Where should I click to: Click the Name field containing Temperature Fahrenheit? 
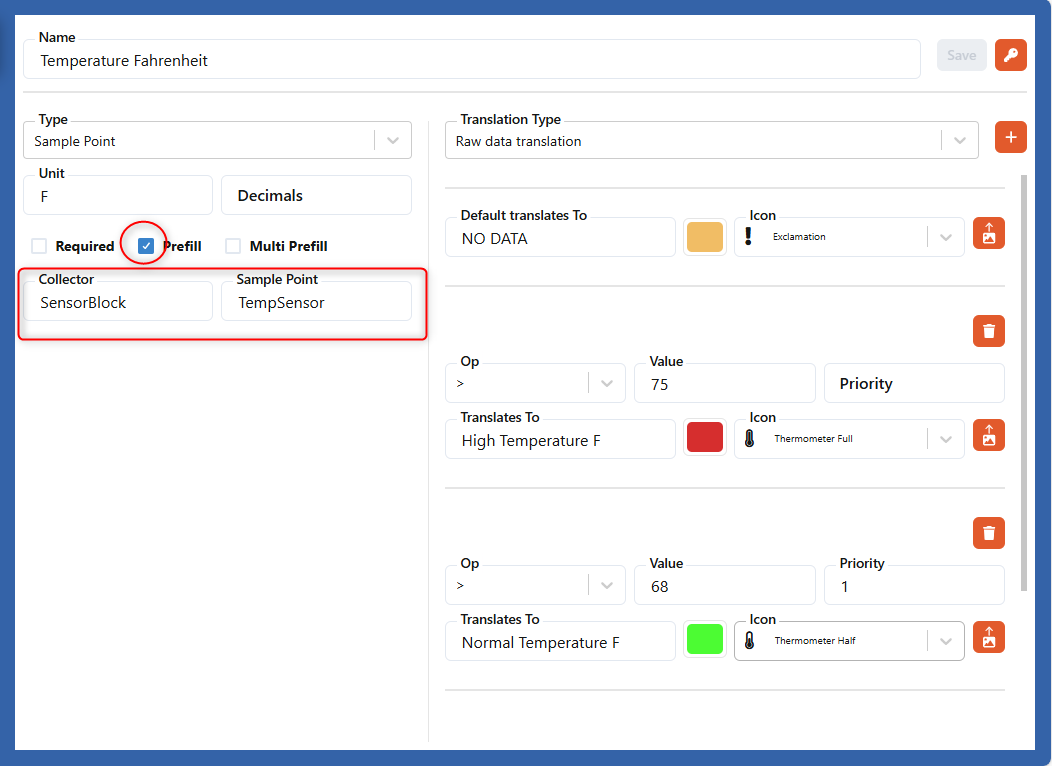(x=470, y=61)
